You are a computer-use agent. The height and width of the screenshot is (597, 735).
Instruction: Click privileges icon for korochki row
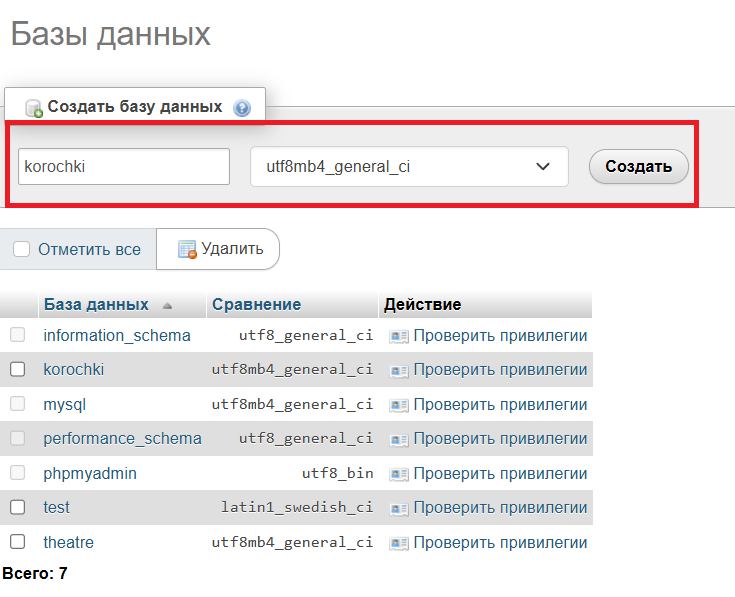(x=399, y=370)
